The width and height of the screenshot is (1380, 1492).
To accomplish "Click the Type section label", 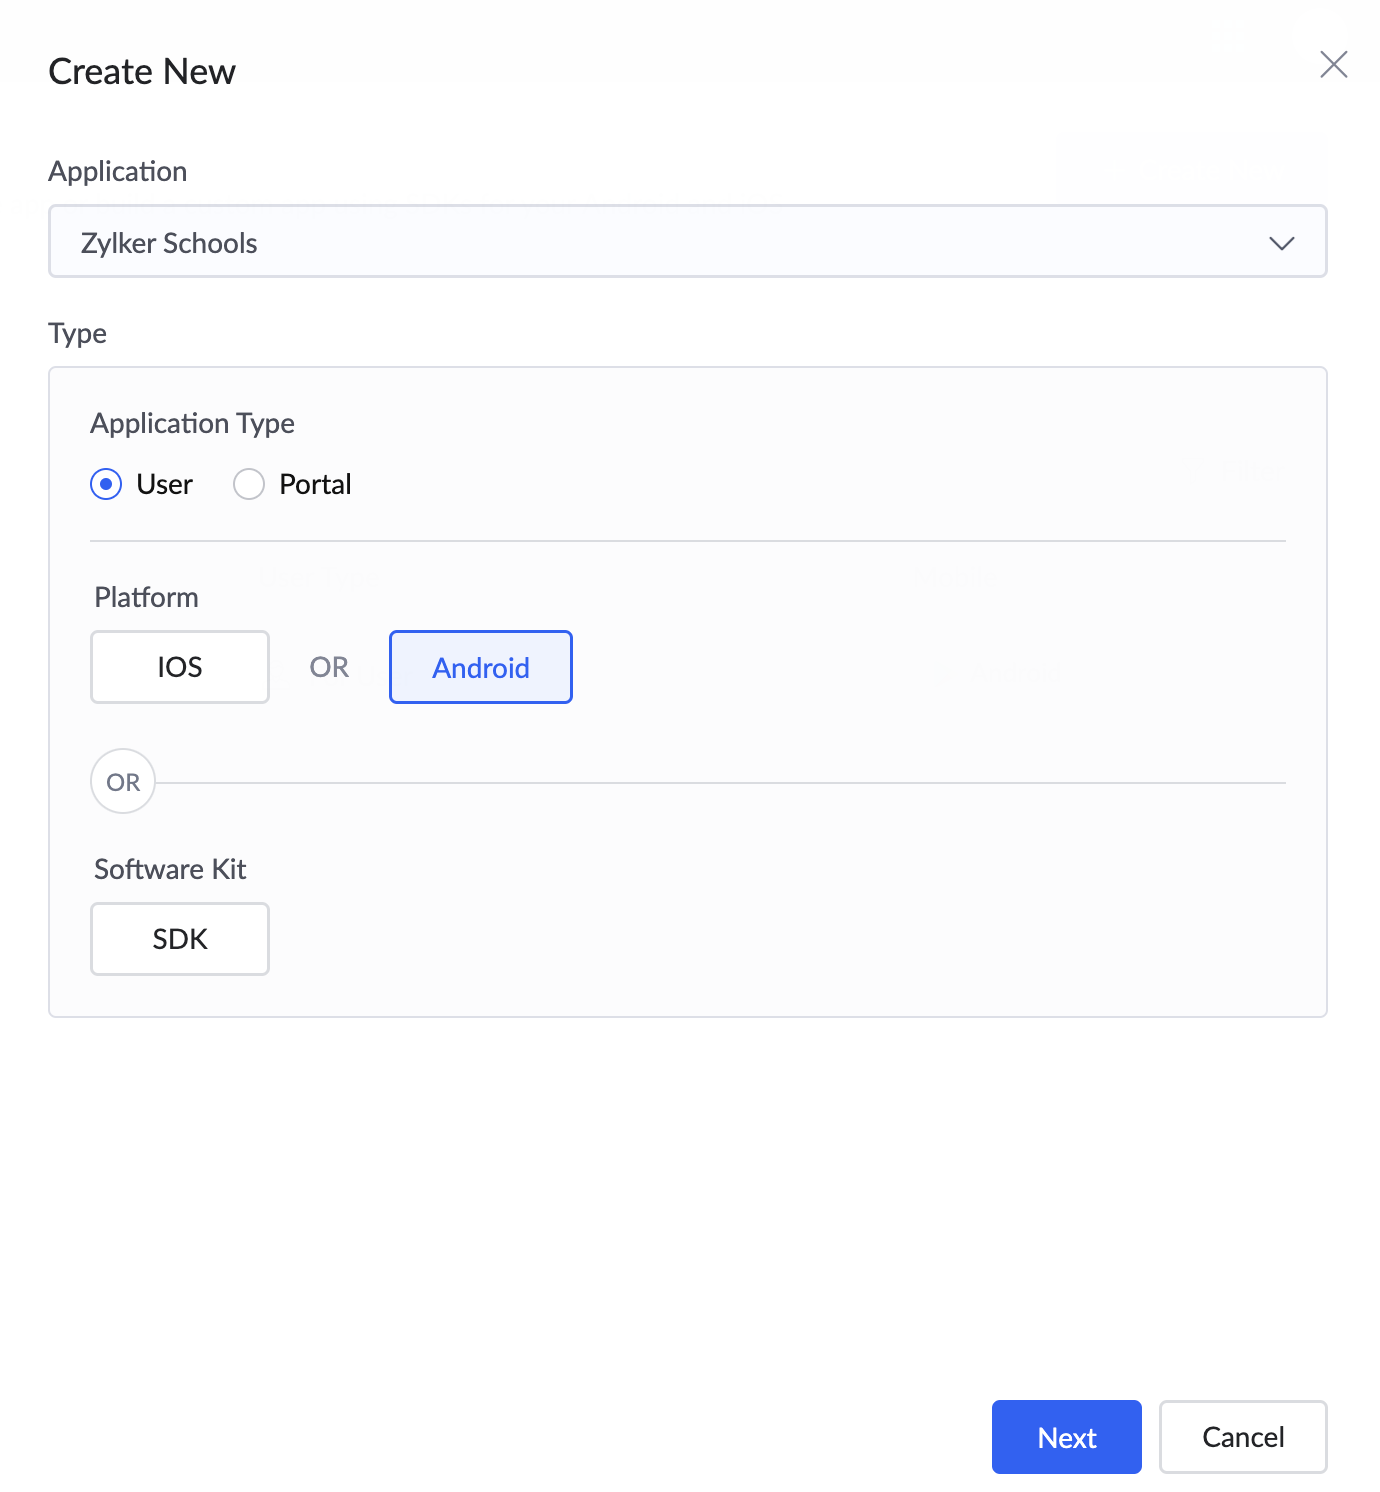I will 78,334.
